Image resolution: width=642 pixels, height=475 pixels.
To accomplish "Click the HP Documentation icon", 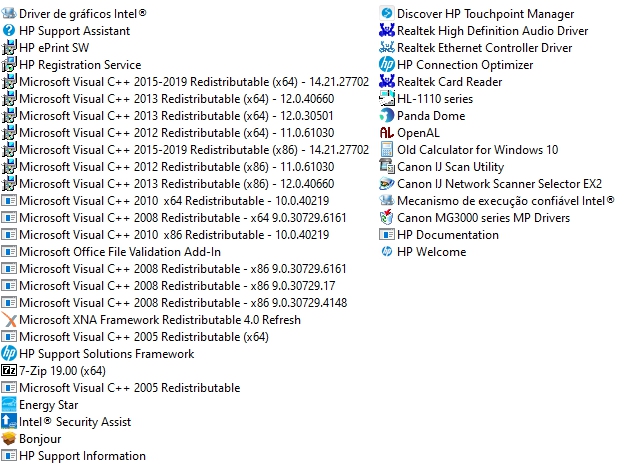I will point(387,235).
